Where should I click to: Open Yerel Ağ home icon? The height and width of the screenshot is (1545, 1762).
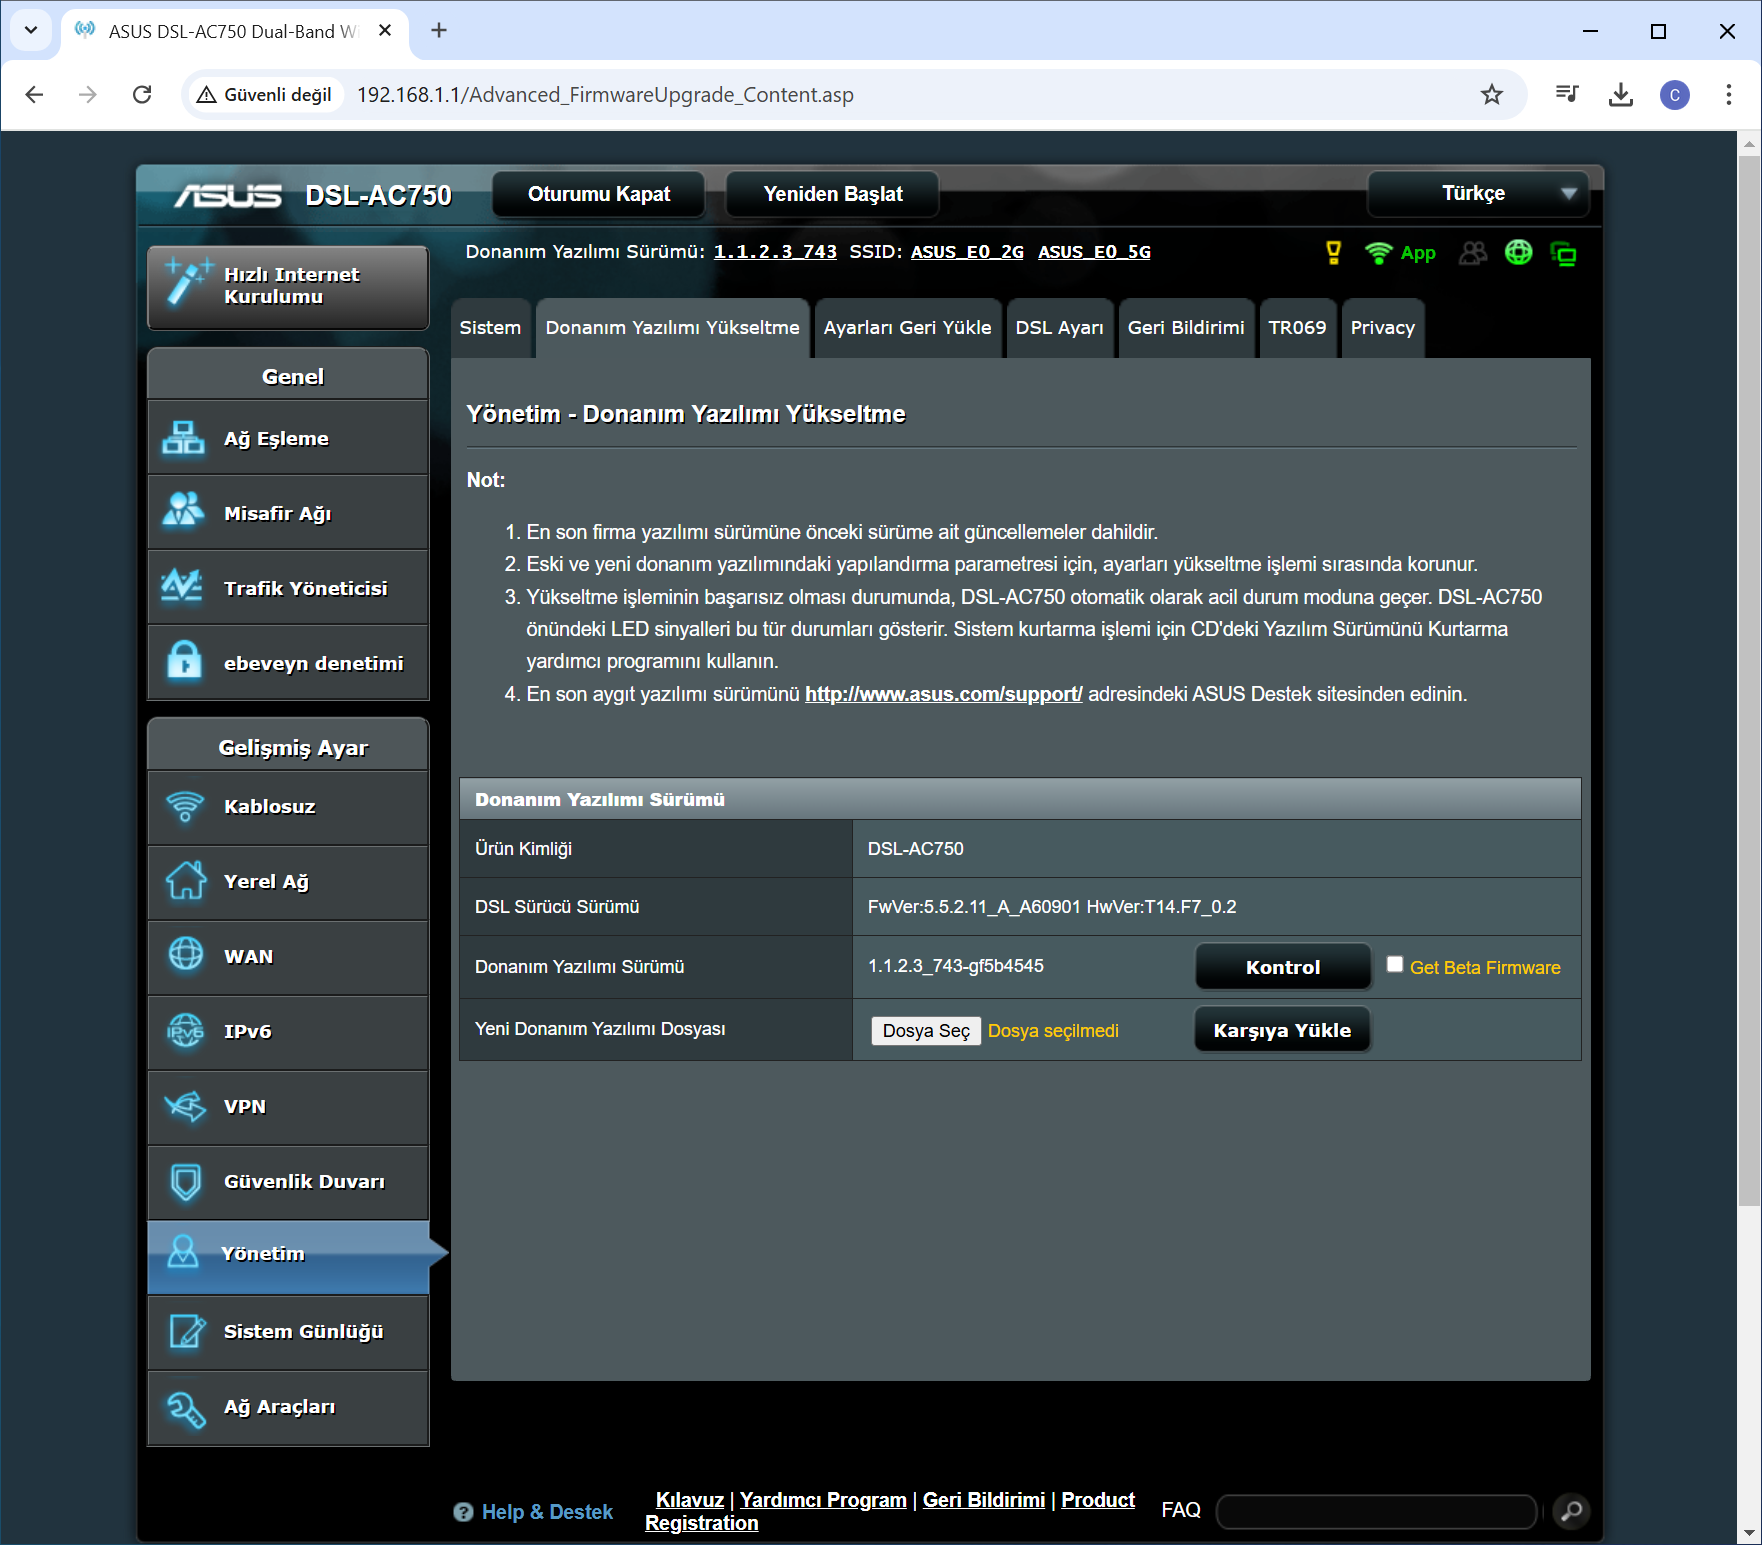(x=185, y=881)
